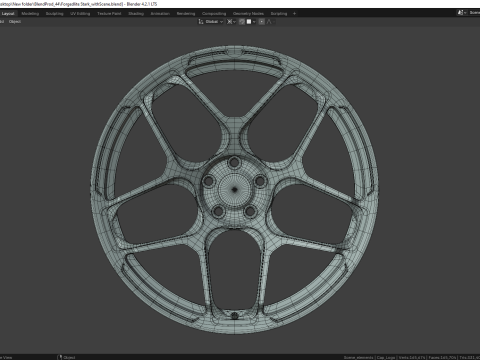This screenshot has height=360, width=480.
Task: Open the proportional editing falloff dropdown
Action: pyautogui.click(x=271, y=22)
